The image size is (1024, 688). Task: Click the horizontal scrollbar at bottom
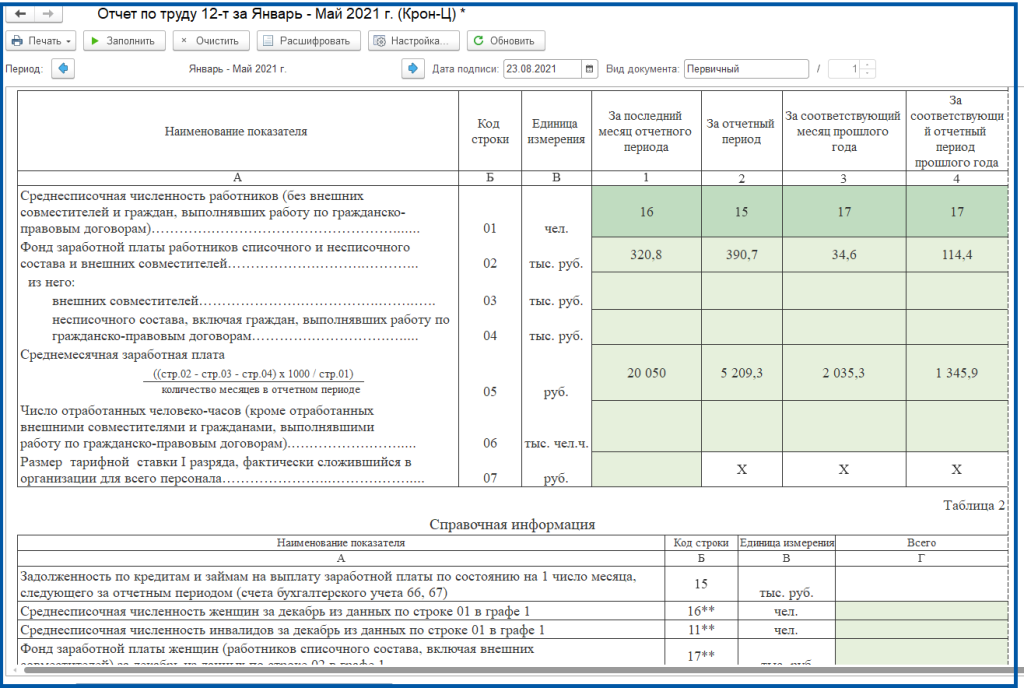click(500, 669)
